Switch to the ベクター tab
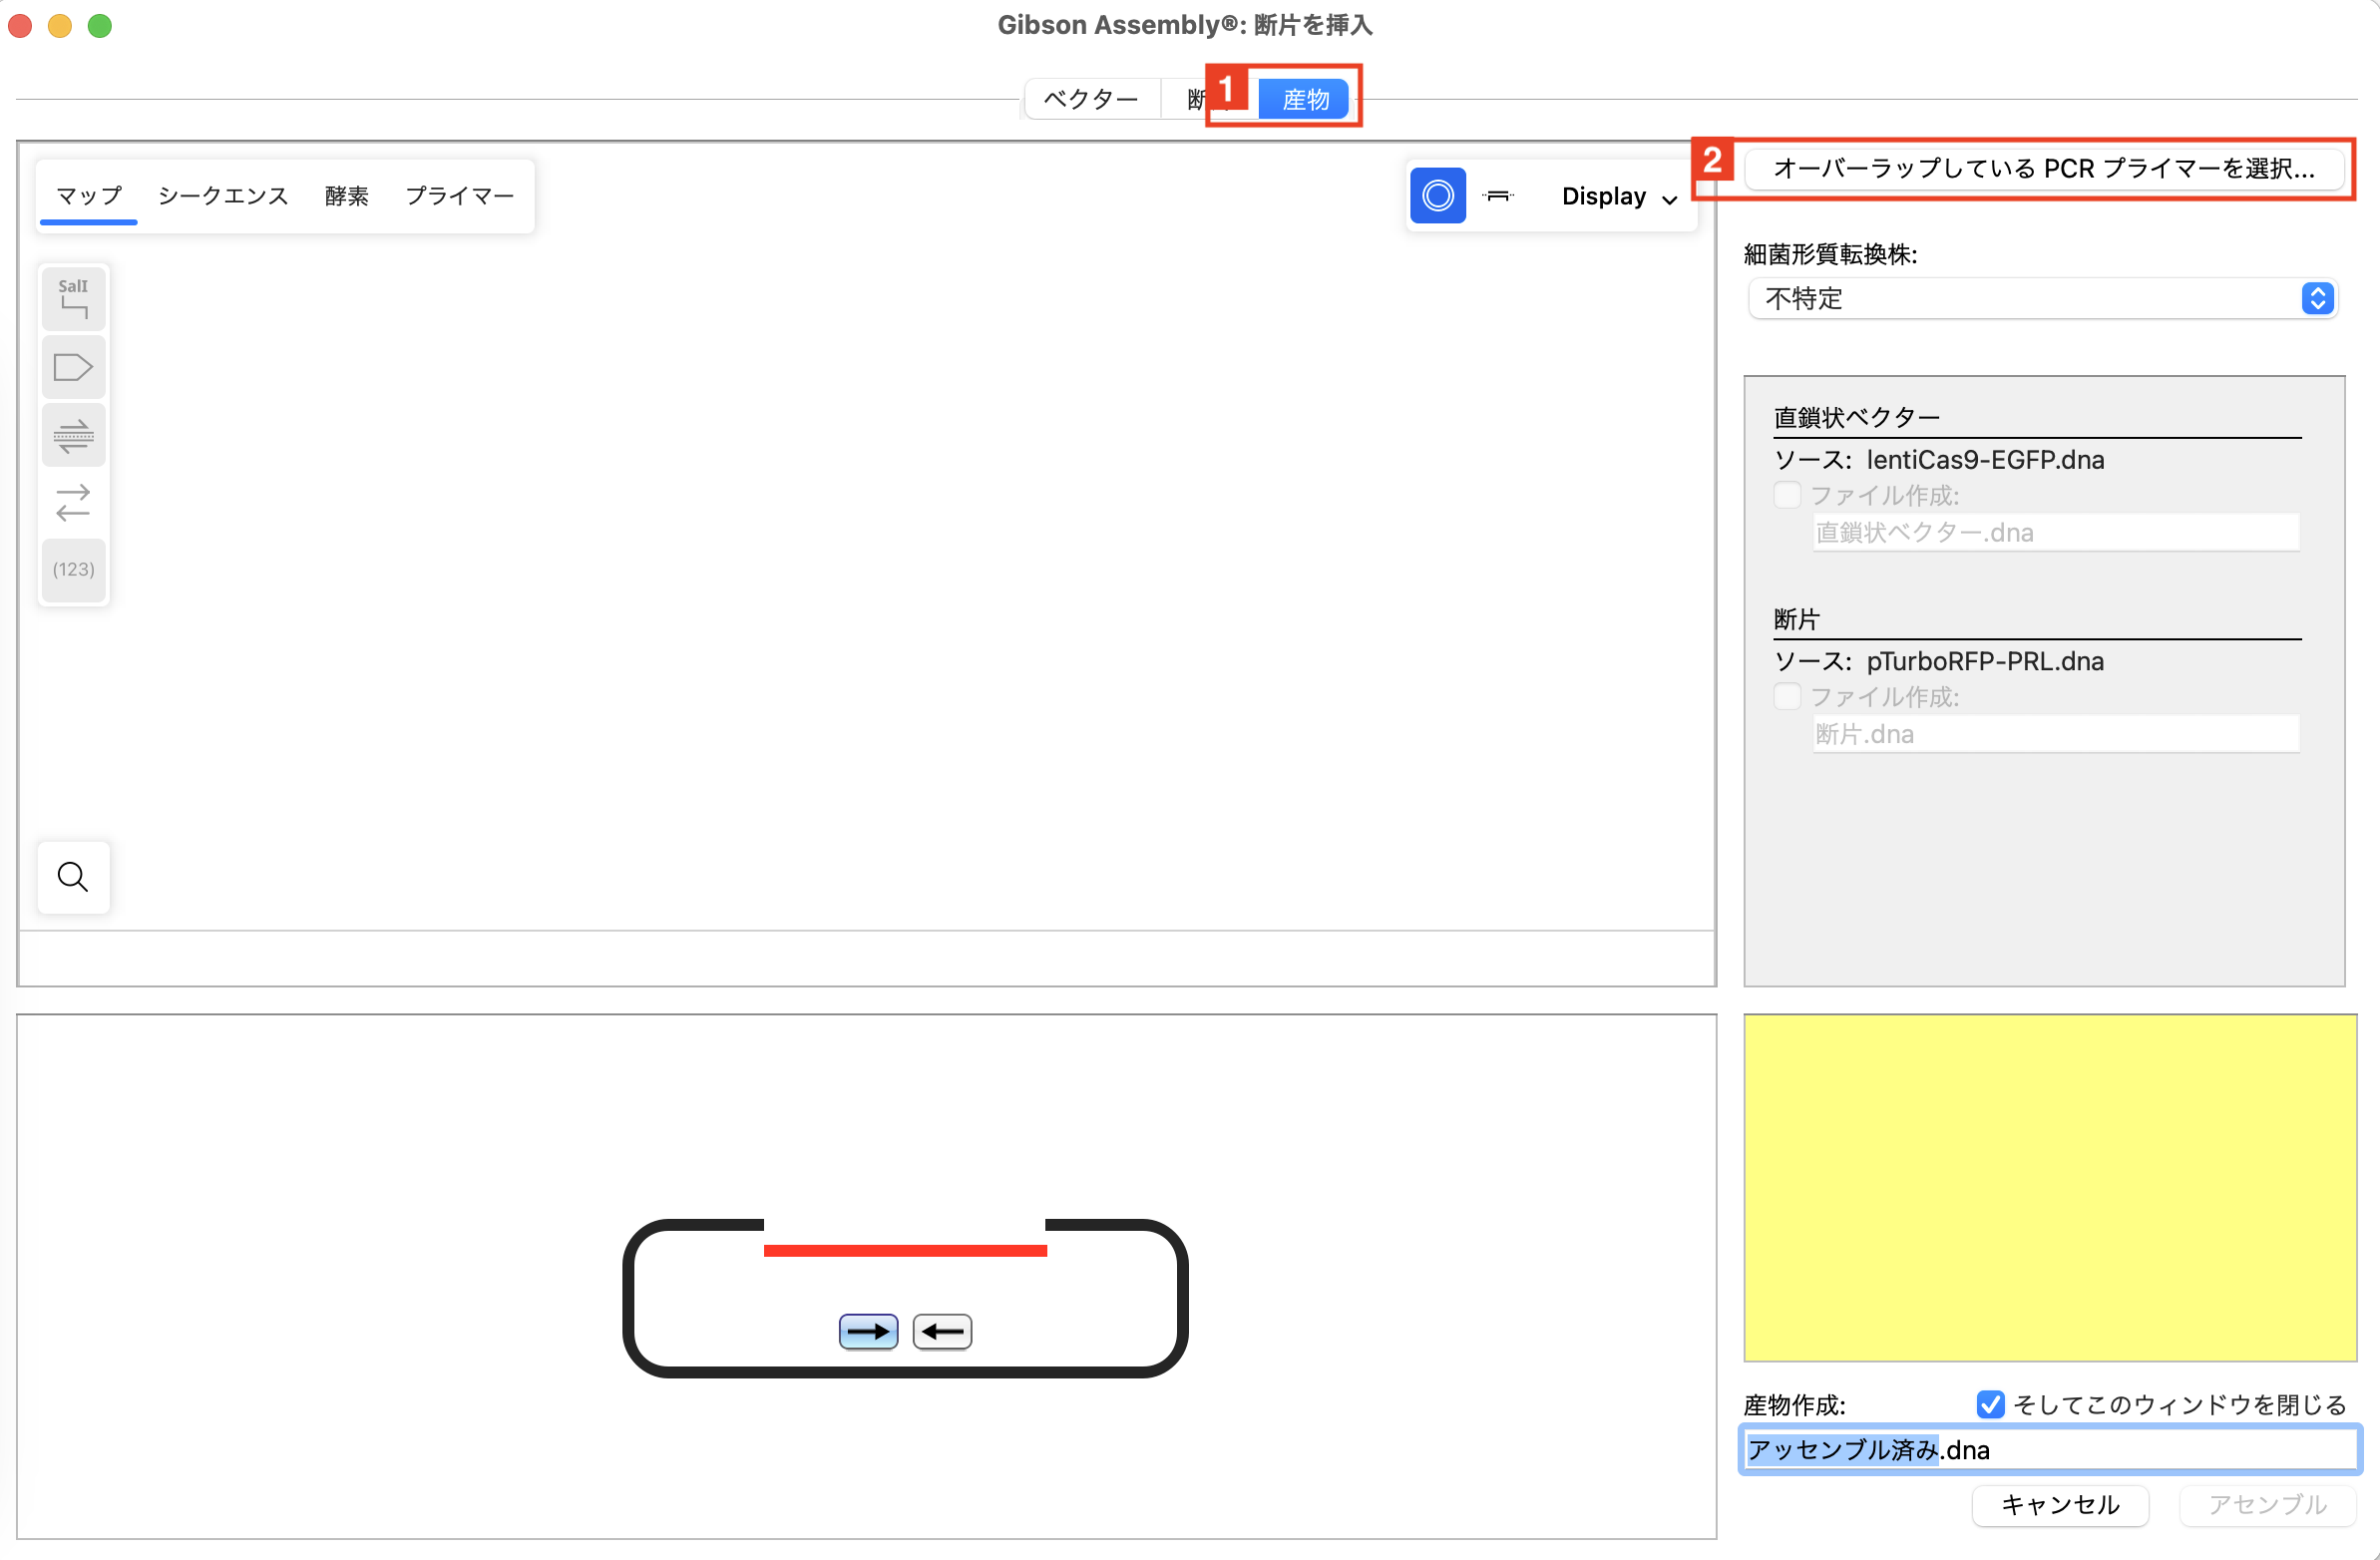2380x1560 pixels. click(x=1091, y=99)
